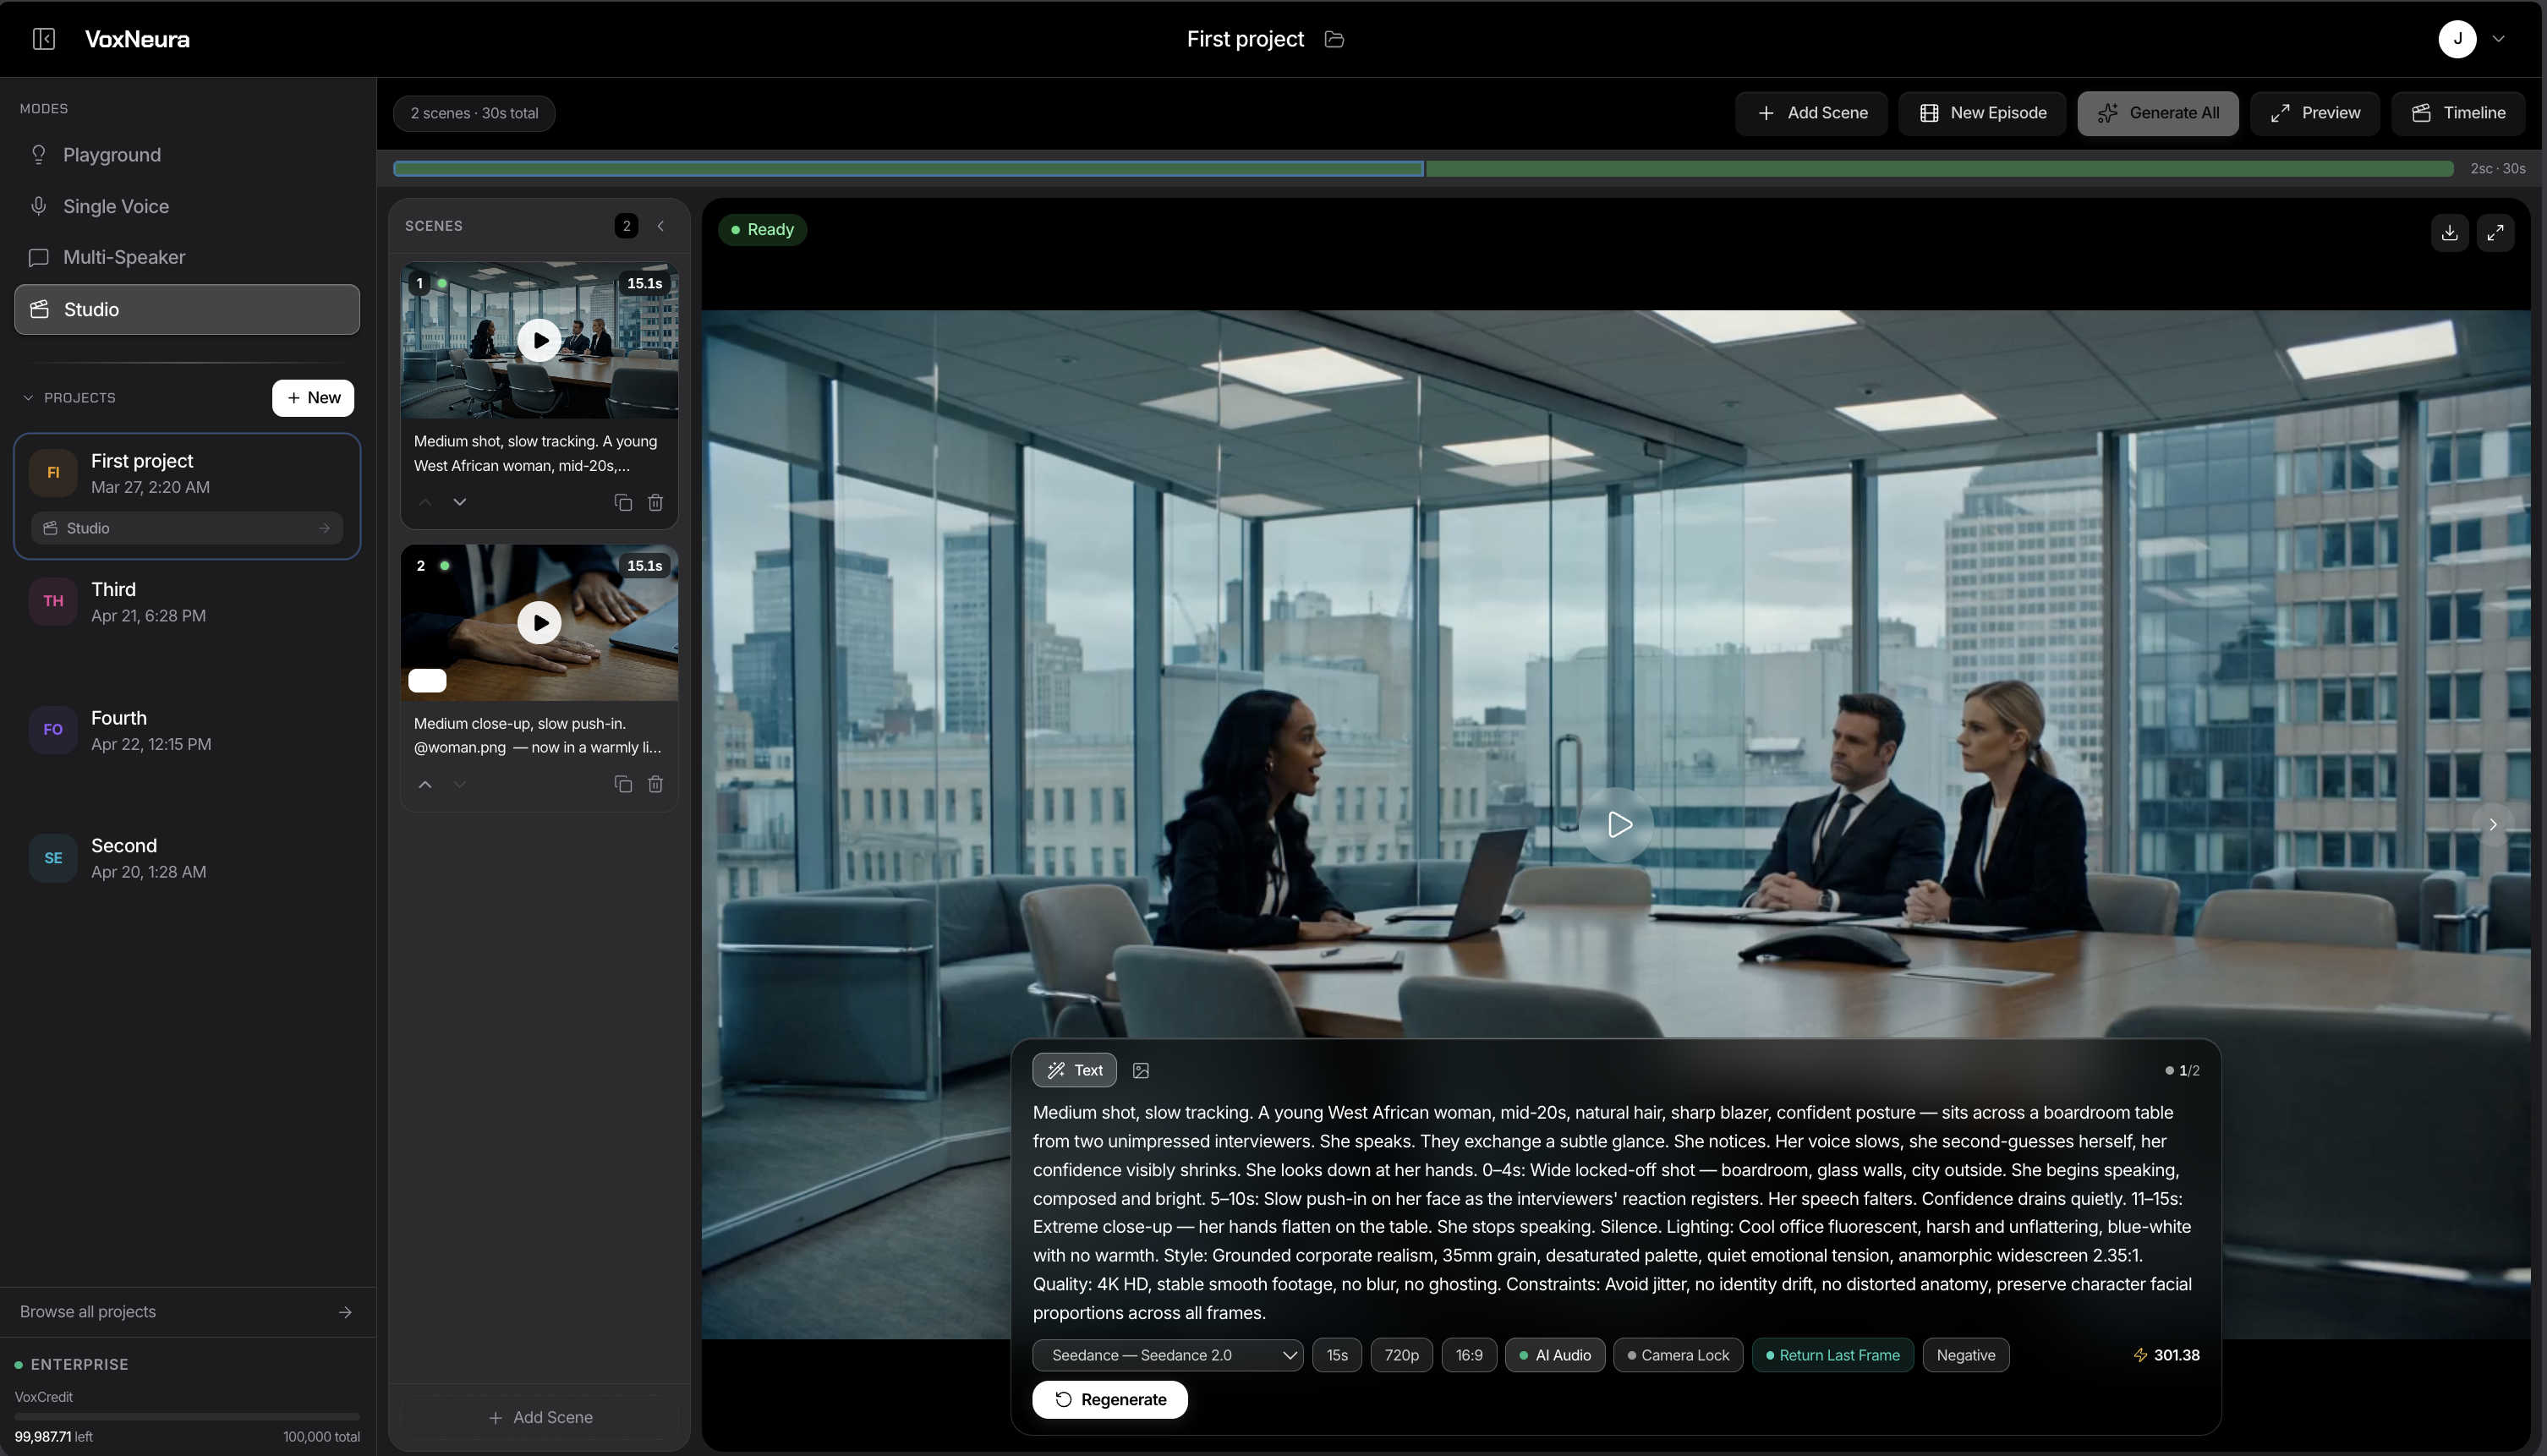Viewport: 2547px width, 1456px height.
Task: Open the Seedance 2.0 model dropdown
Action: tap(1167, 1355)
